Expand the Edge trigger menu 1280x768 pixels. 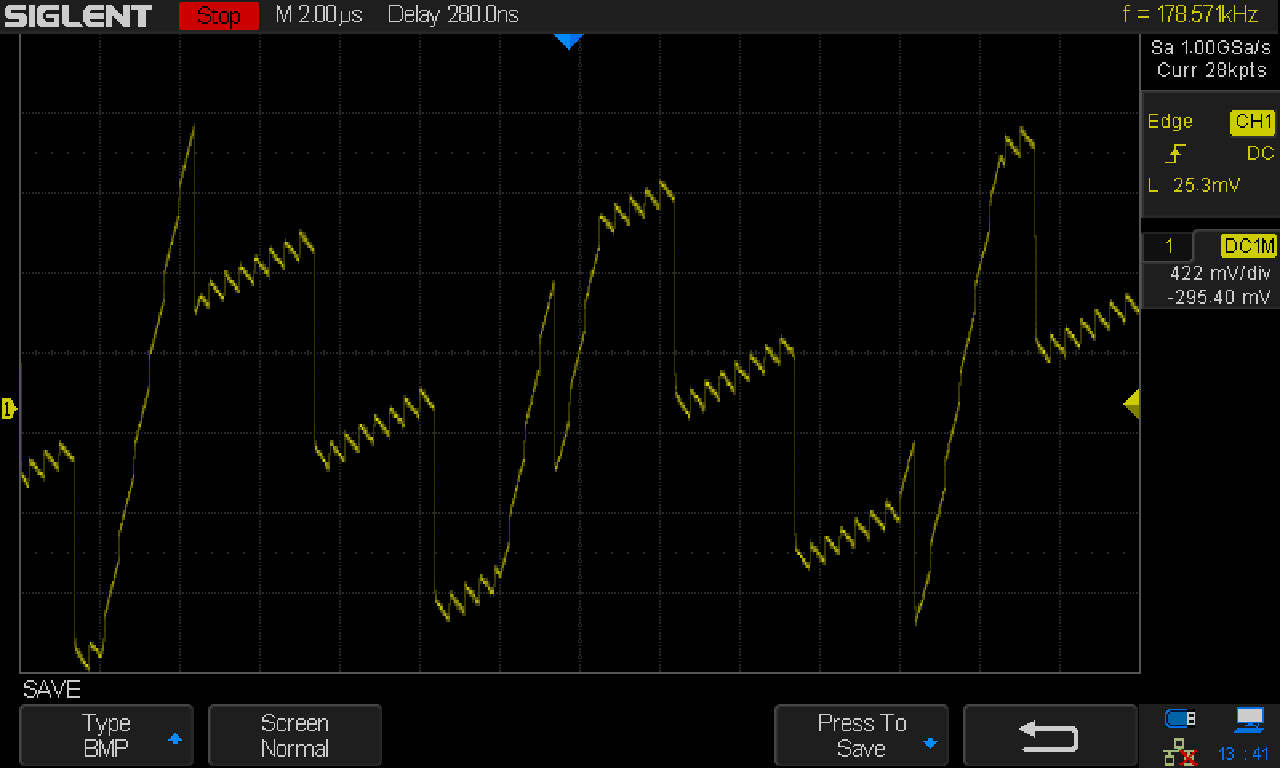point(1170,121)
